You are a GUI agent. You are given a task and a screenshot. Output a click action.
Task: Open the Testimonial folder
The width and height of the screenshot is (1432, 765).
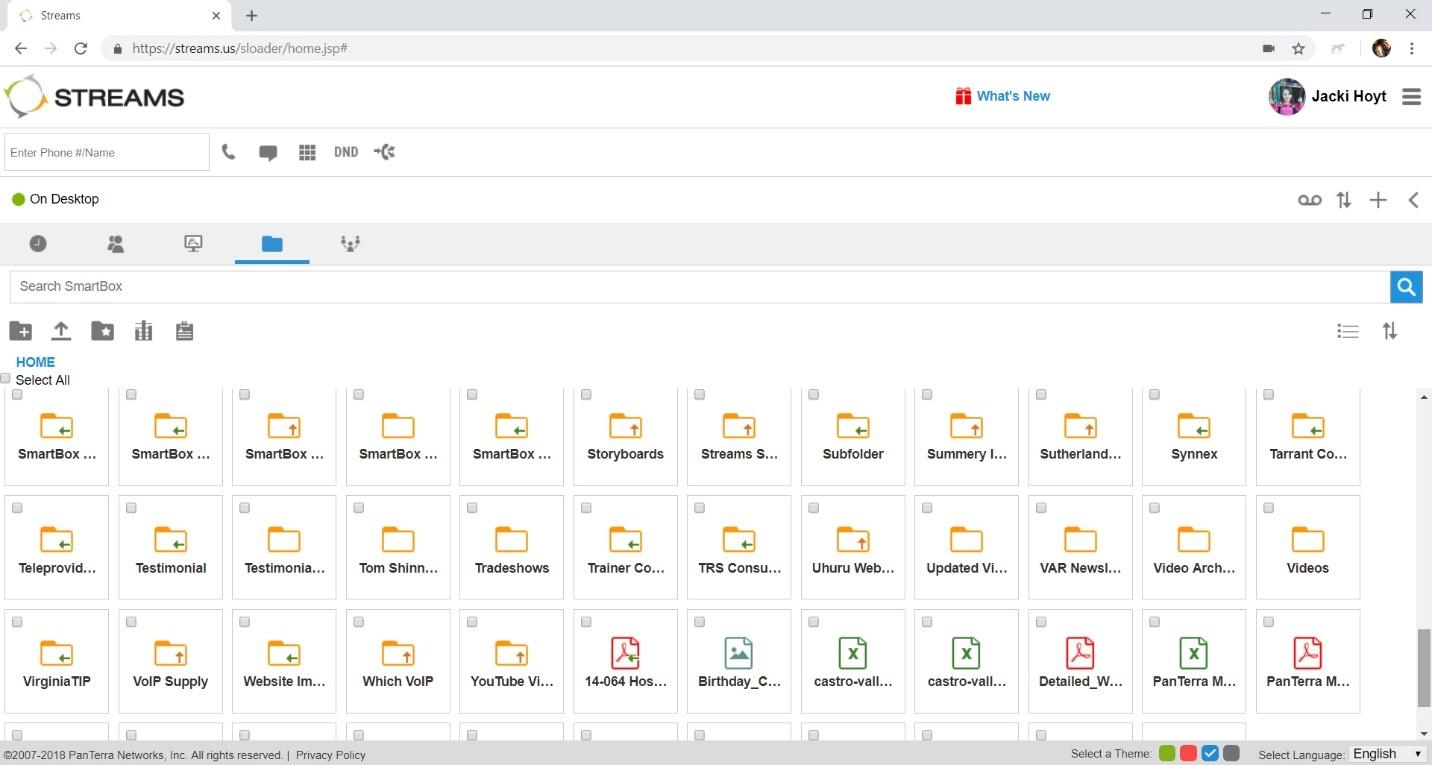coord(171,541)
